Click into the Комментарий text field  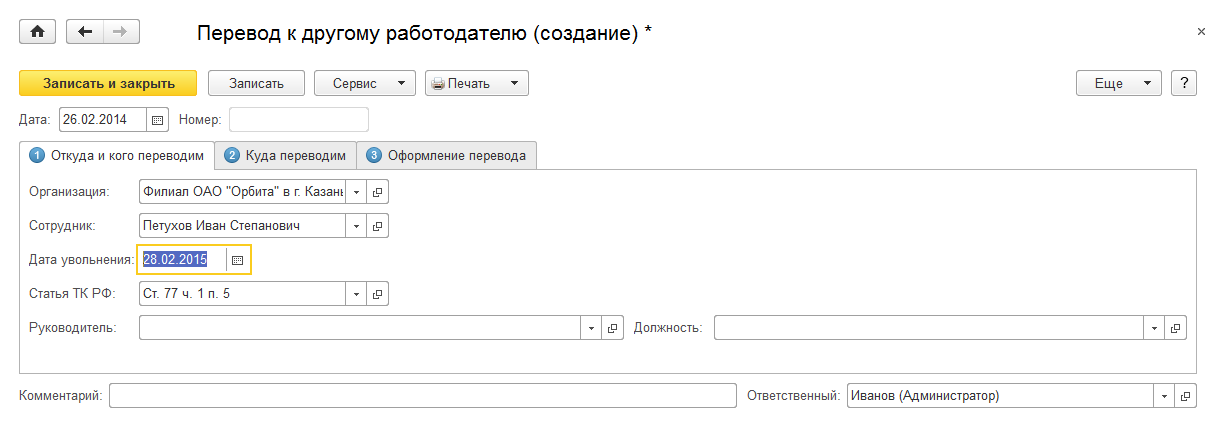point(422,396)
